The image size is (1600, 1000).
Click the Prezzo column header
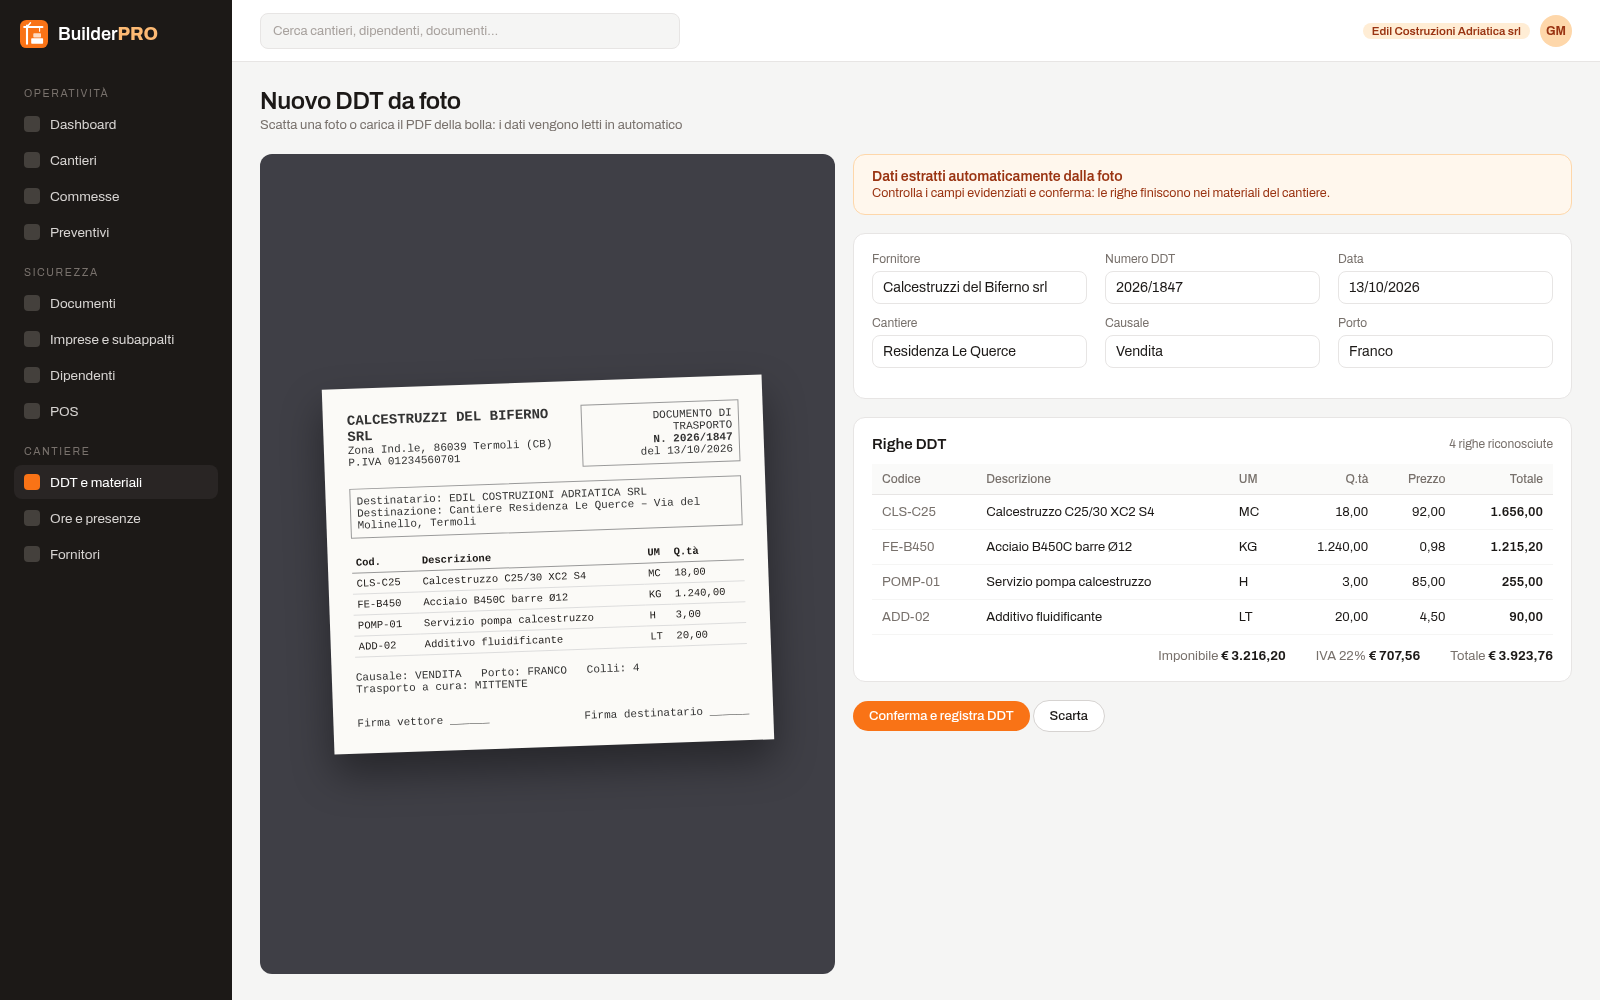[x=1426, y=479]
